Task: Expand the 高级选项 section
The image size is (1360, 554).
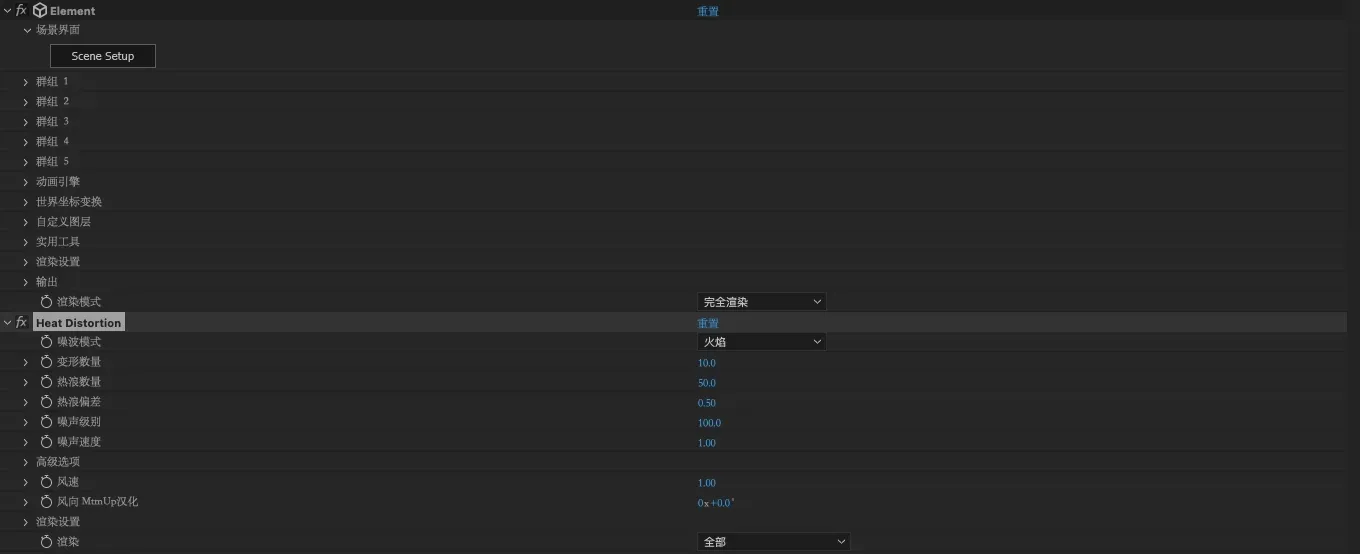Action: (26, 462)
